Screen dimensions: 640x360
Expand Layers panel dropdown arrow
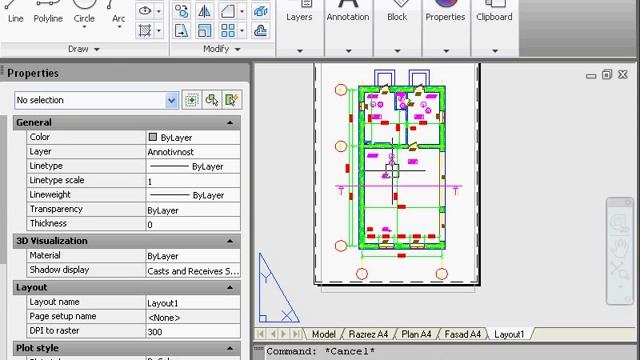point(300,51)
